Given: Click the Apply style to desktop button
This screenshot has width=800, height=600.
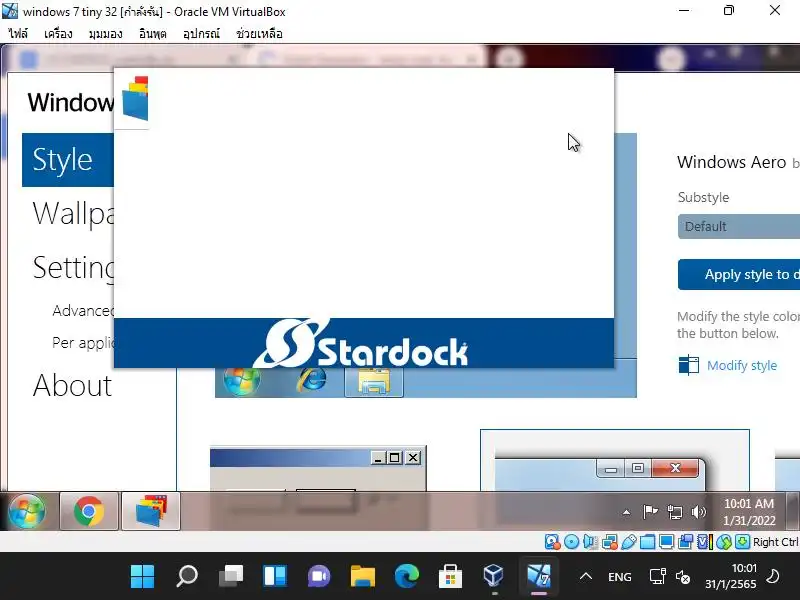Looking at the screenshot, I should [x=739, y=274].
